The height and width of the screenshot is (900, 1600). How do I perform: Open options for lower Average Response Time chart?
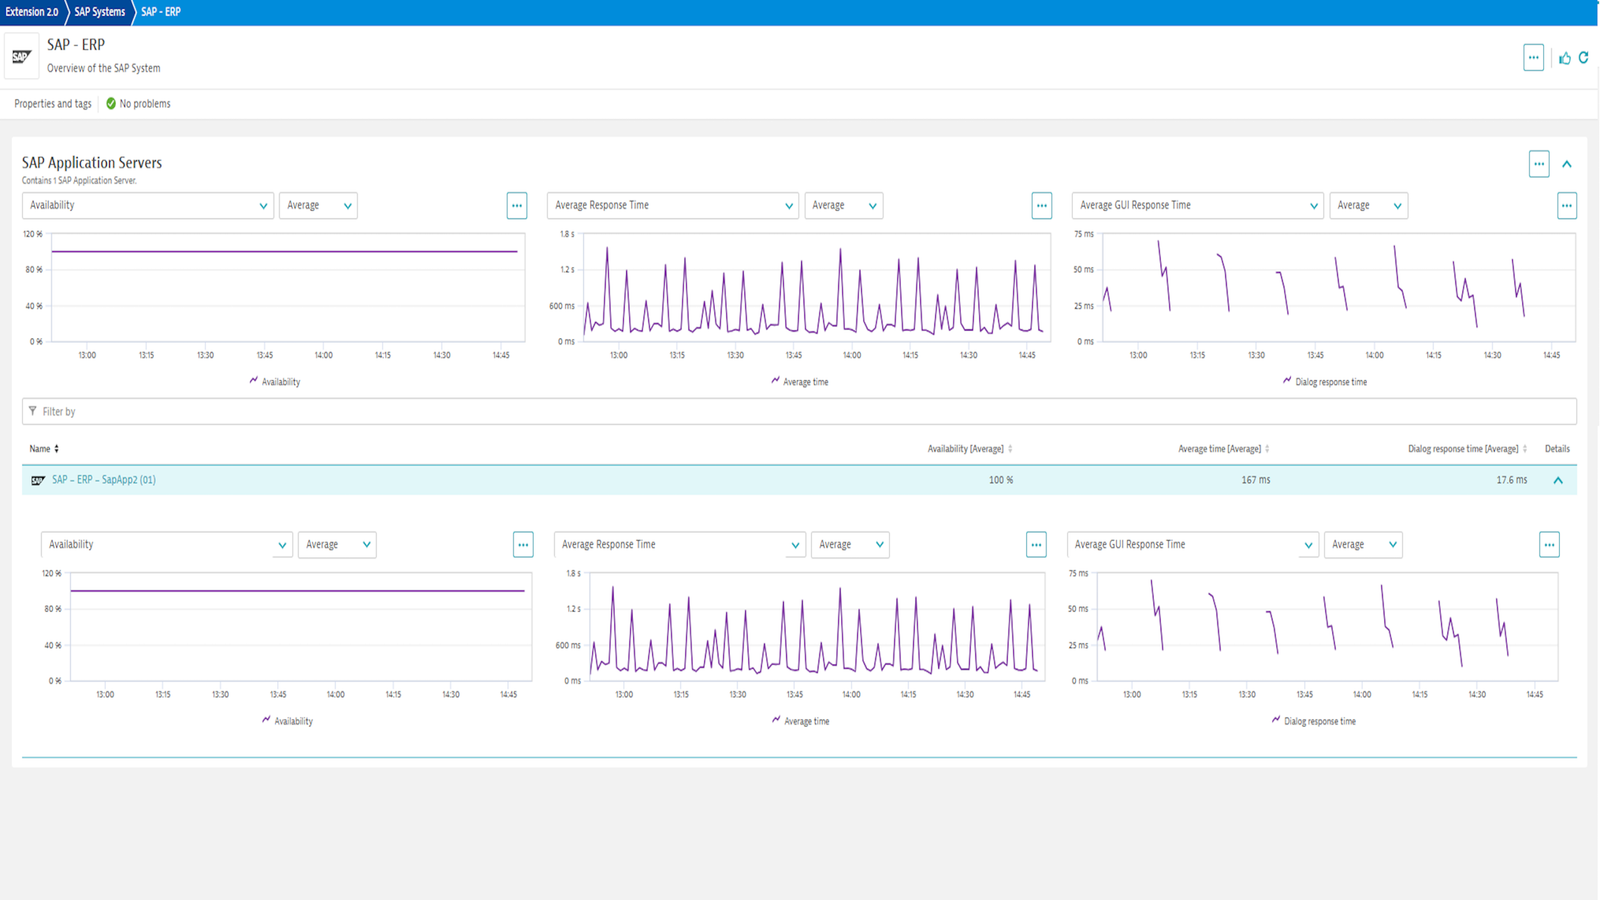pos(1036,544)
